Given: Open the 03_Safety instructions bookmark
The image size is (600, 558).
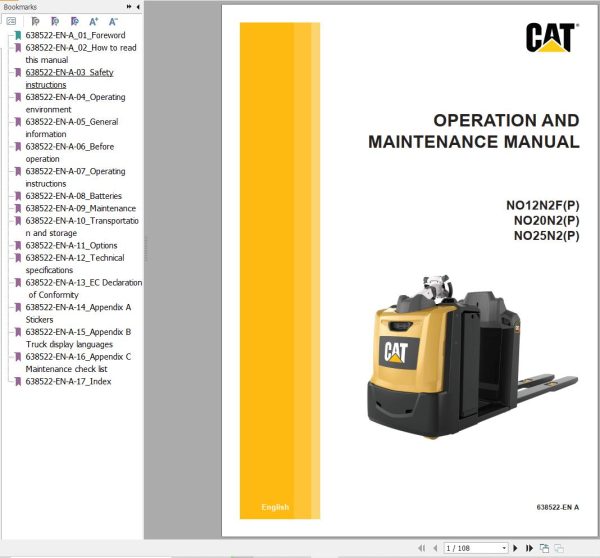Looking at the screenshot, I should pos(70,78).
